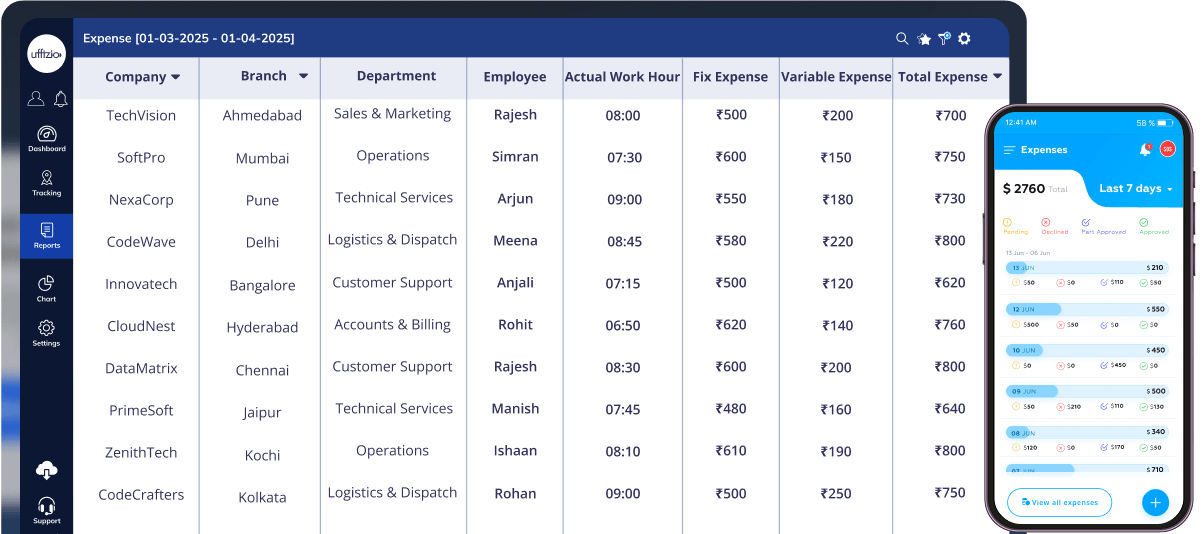Tap the View all expenses button
Image resolution: width=1202 pixels, height=534 pixels.
pos(1059,502)
